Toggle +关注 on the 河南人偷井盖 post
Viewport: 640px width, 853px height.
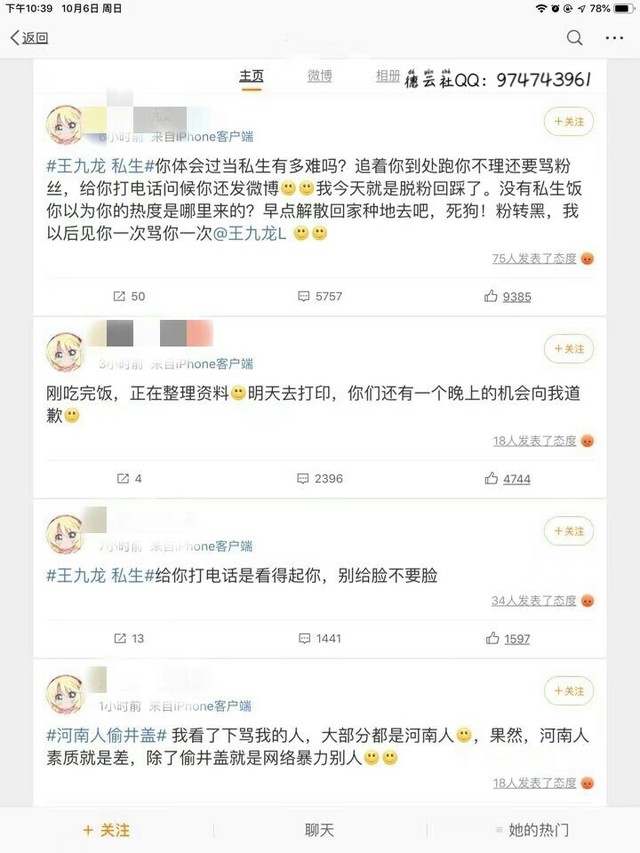coord(569,691)
